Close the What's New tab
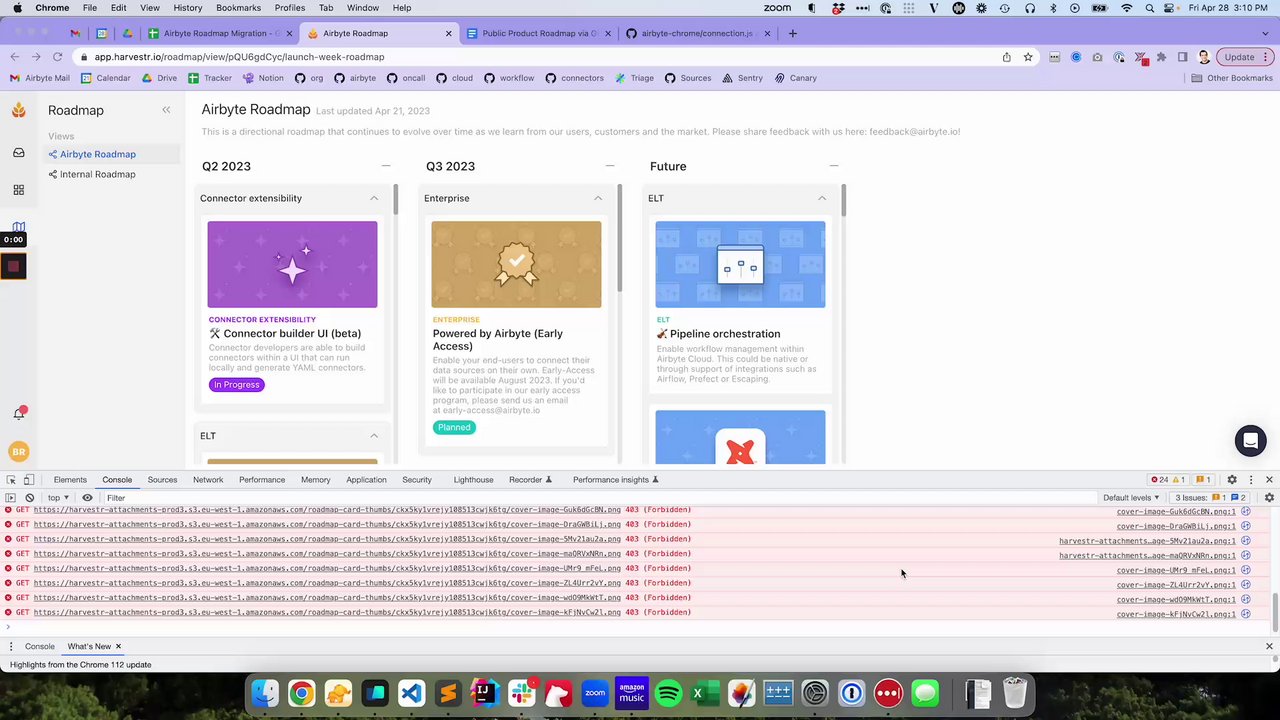This screenshot has height=720, width=1280. 118,646
